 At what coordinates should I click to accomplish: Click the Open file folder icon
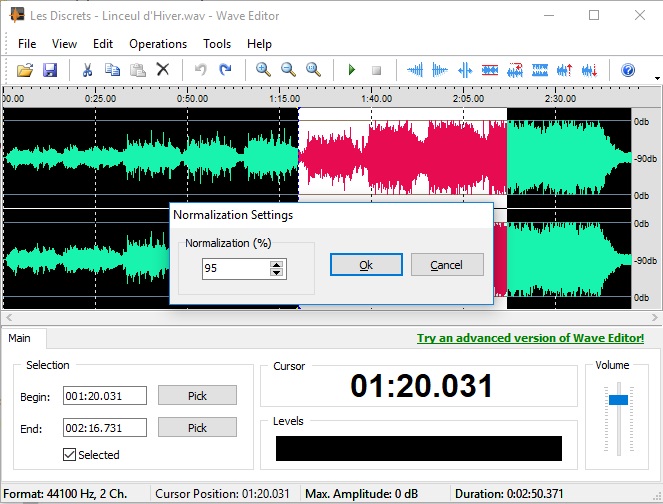click(25, 70)
